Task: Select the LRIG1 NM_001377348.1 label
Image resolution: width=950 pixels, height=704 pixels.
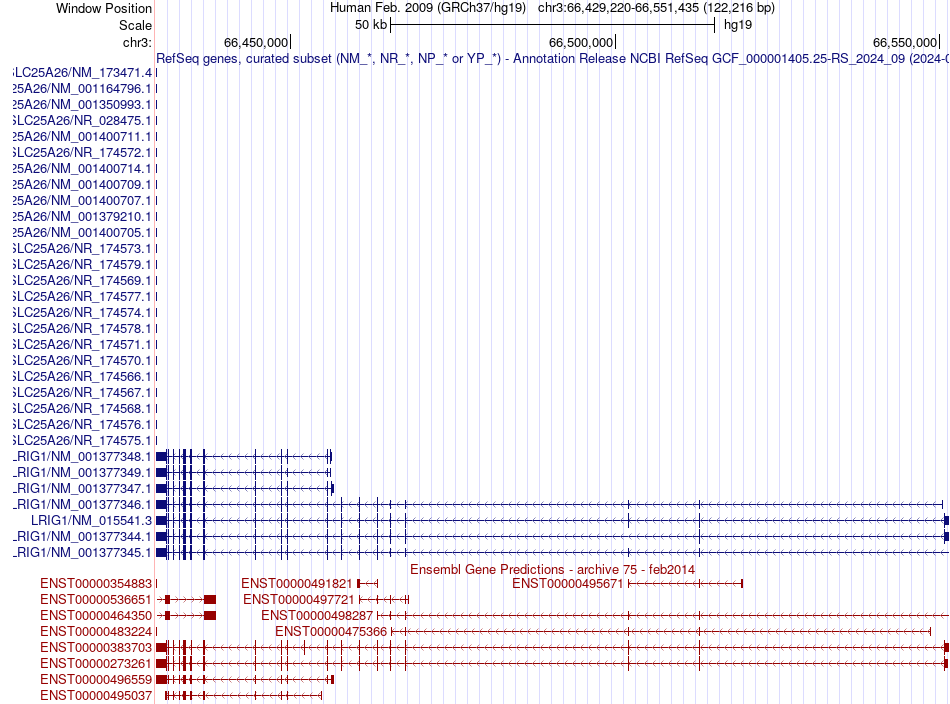Action: [82, 457]
